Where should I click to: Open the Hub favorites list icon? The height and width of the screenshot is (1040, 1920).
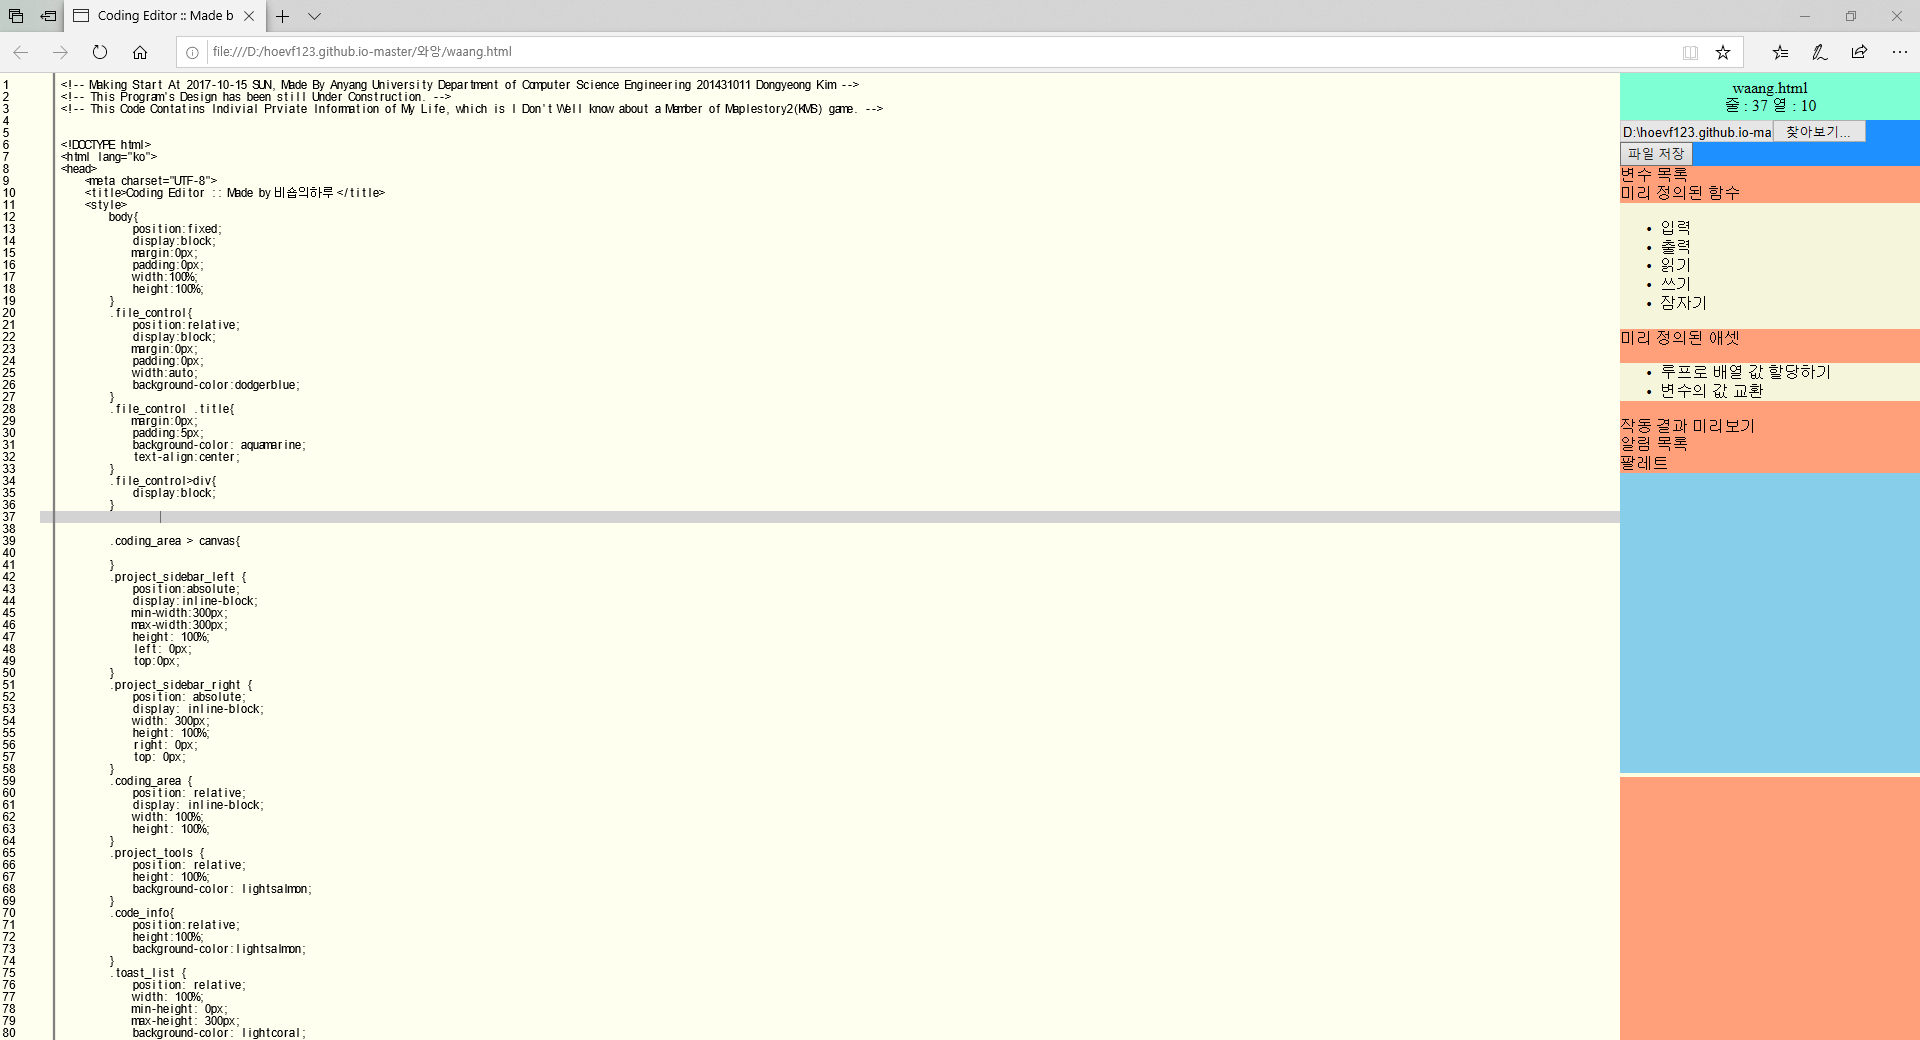coord(1779,52)
